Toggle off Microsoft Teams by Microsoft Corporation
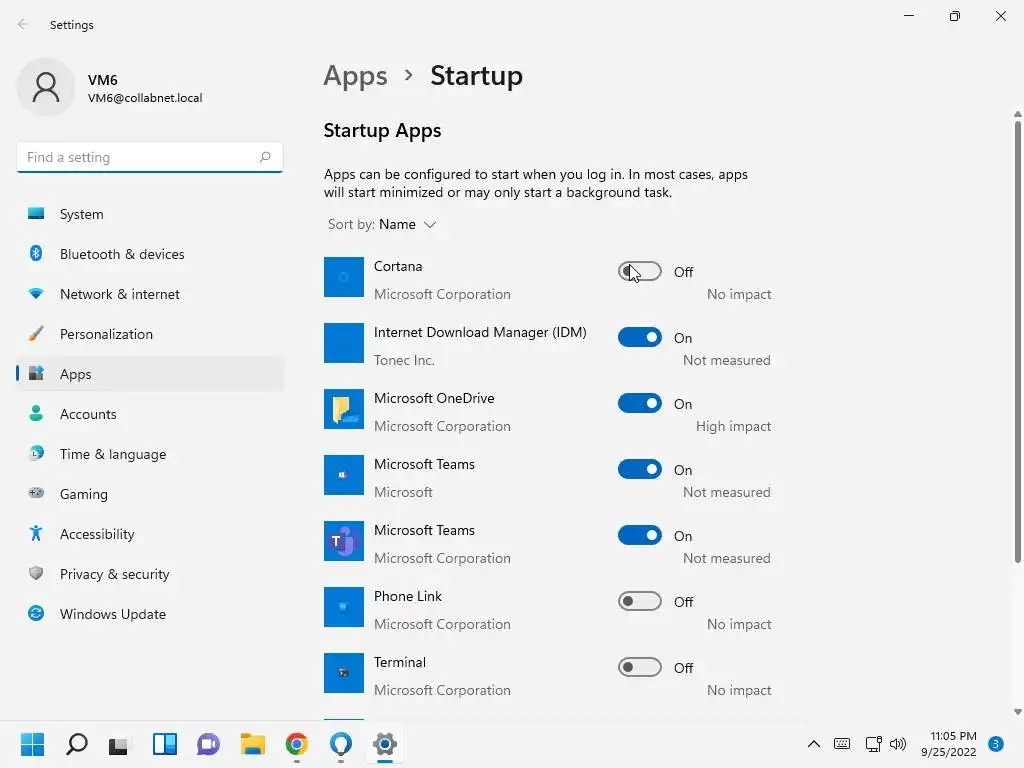 [x=639, y=536]
